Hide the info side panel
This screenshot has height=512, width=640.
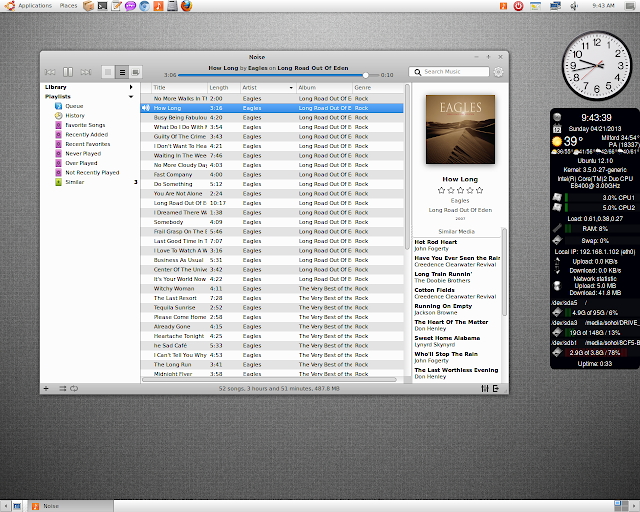click(496, 388)
